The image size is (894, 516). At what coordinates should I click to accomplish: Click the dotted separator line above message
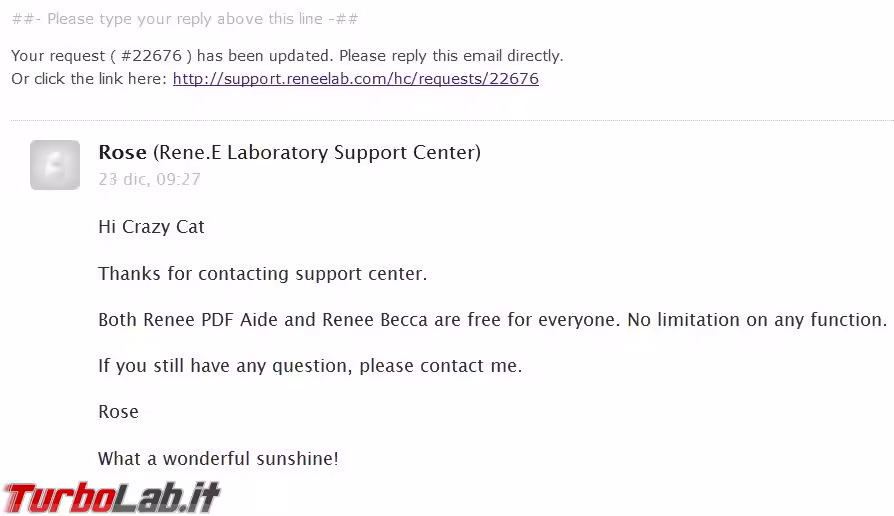pyautogui.click(x=452, y=121)
